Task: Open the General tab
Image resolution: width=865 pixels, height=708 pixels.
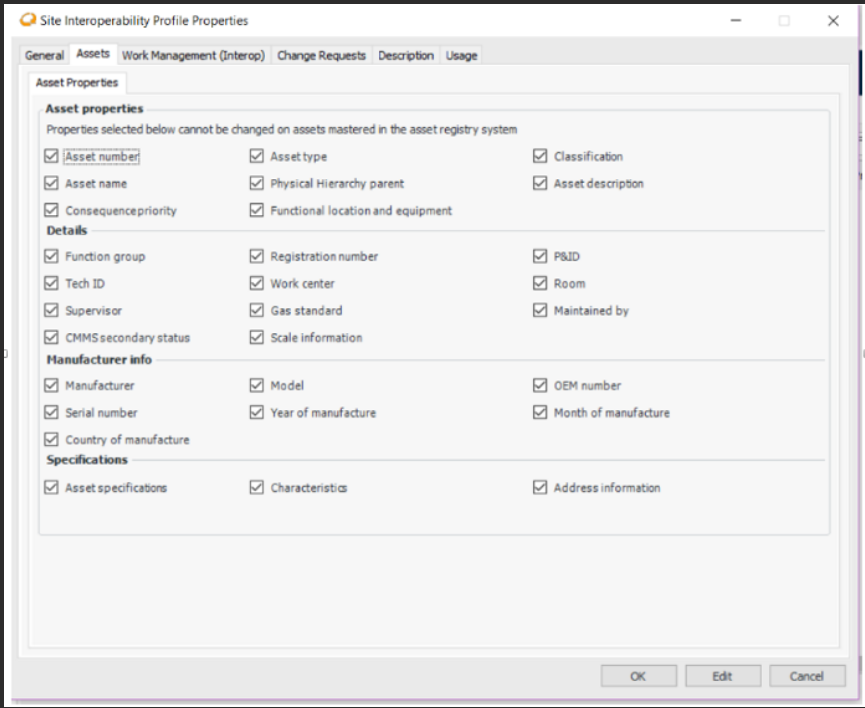Action: [44, 55]
